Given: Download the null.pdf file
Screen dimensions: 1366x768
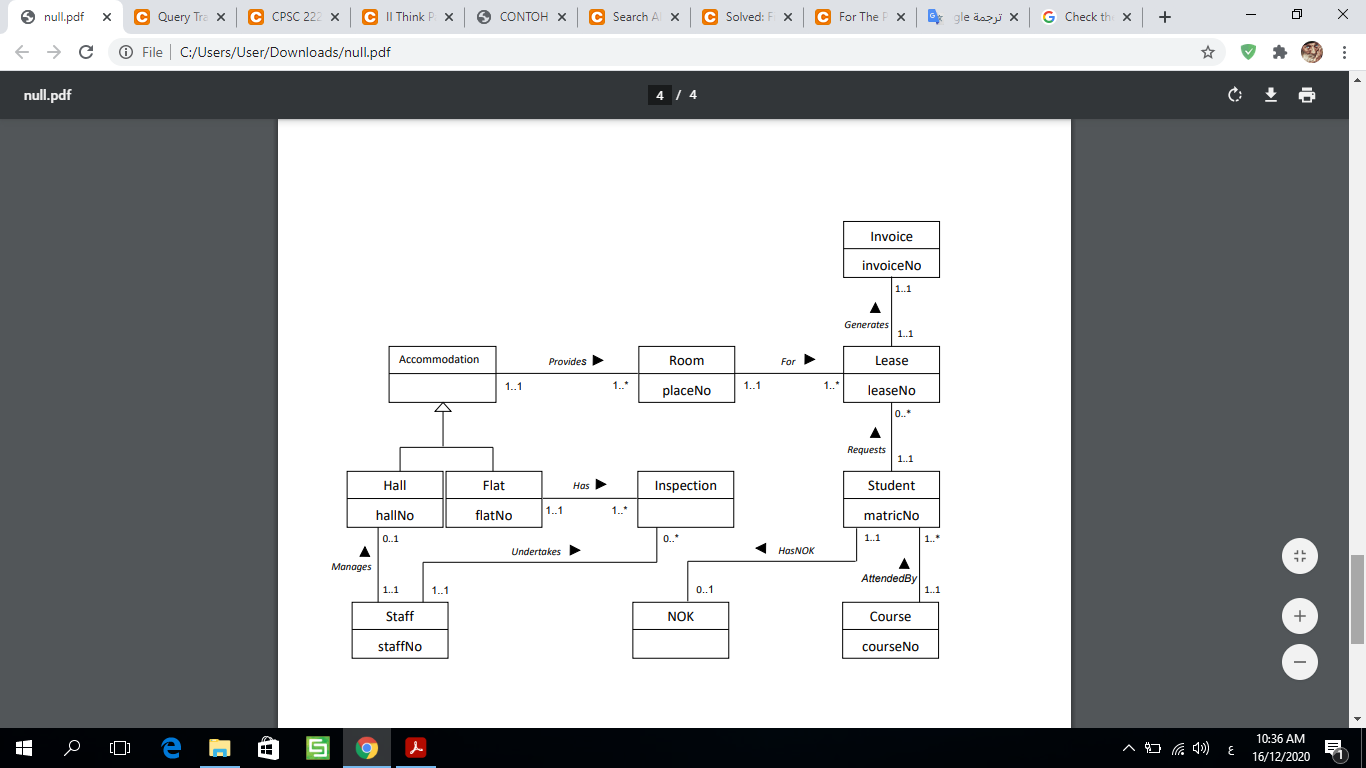Looking at the screenshot, I should click(x=1270, y=94).
